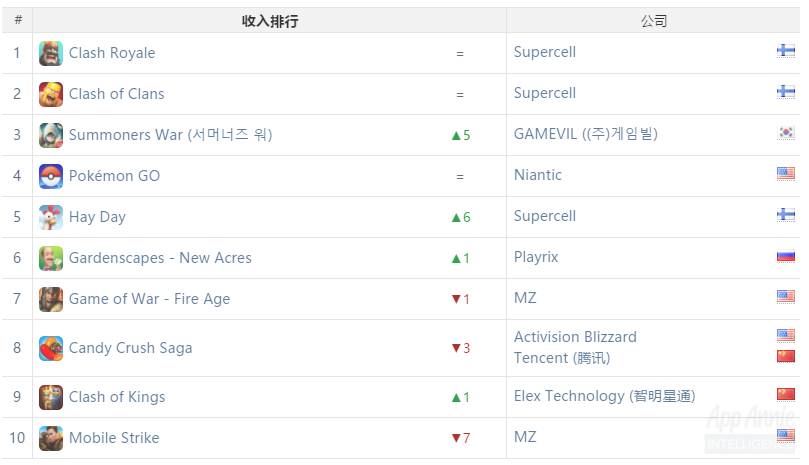Open the Gardenscapes - New Acres link
Image resolution: width=809 pixels, height=465 pixels.
pyautogui.click(x=160, y=258)
